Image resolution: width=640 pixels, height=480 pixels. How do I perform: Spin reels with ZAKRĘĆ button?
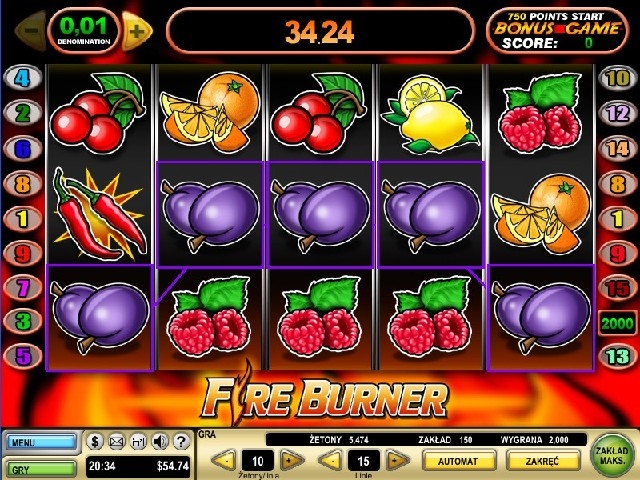tap(542, 461)
